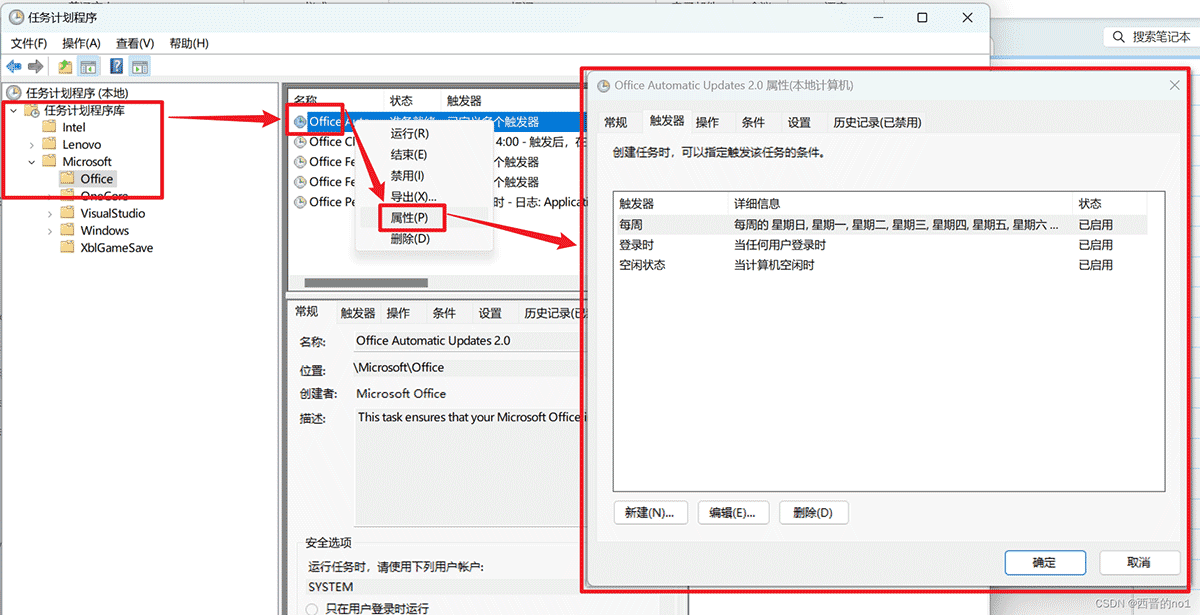
Task: Click the 确定 button
Action: [1044, 562]
